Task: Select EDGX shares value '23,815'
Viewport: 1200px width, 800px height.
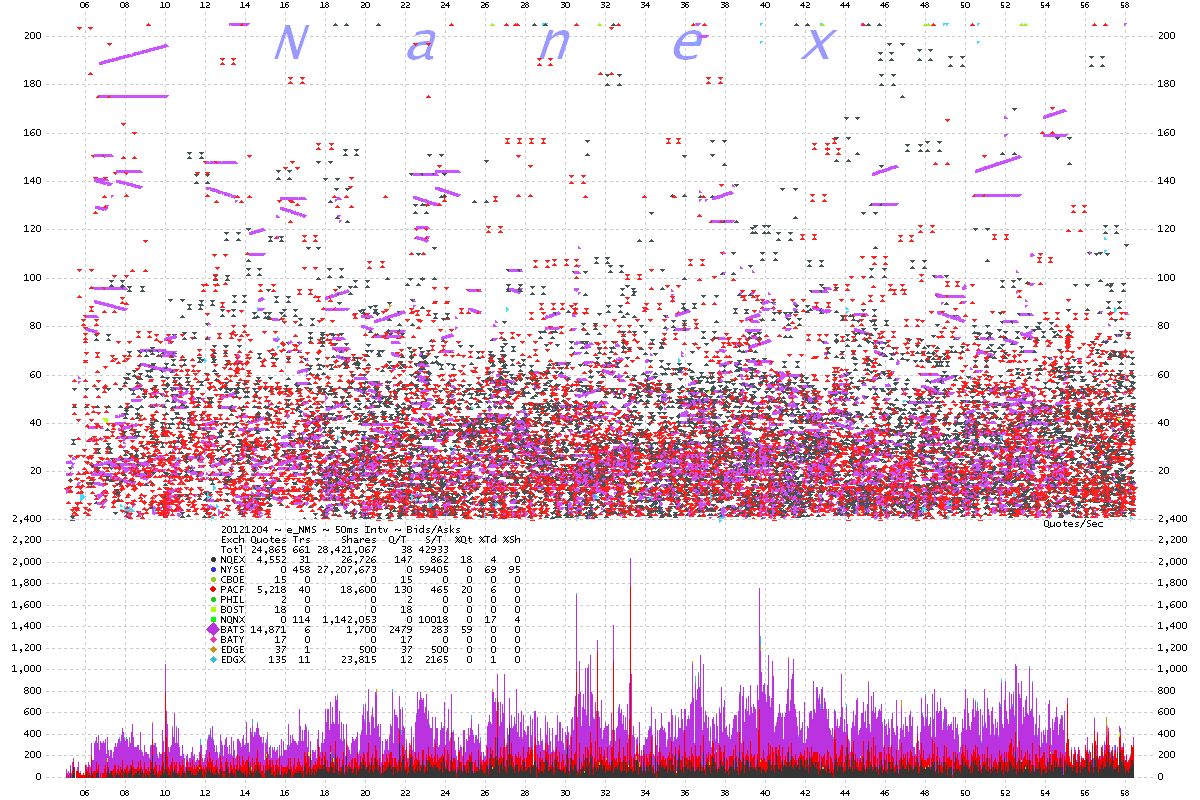Action: [359, 660]
